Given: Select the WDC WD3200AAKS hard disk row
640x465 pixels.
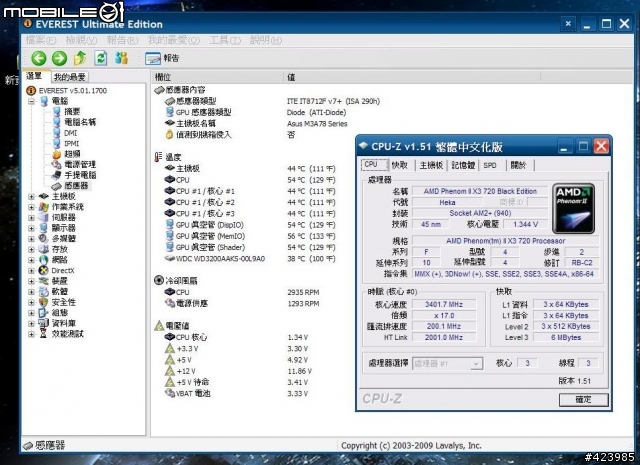Looking at the screenshot, I should 249,259.
